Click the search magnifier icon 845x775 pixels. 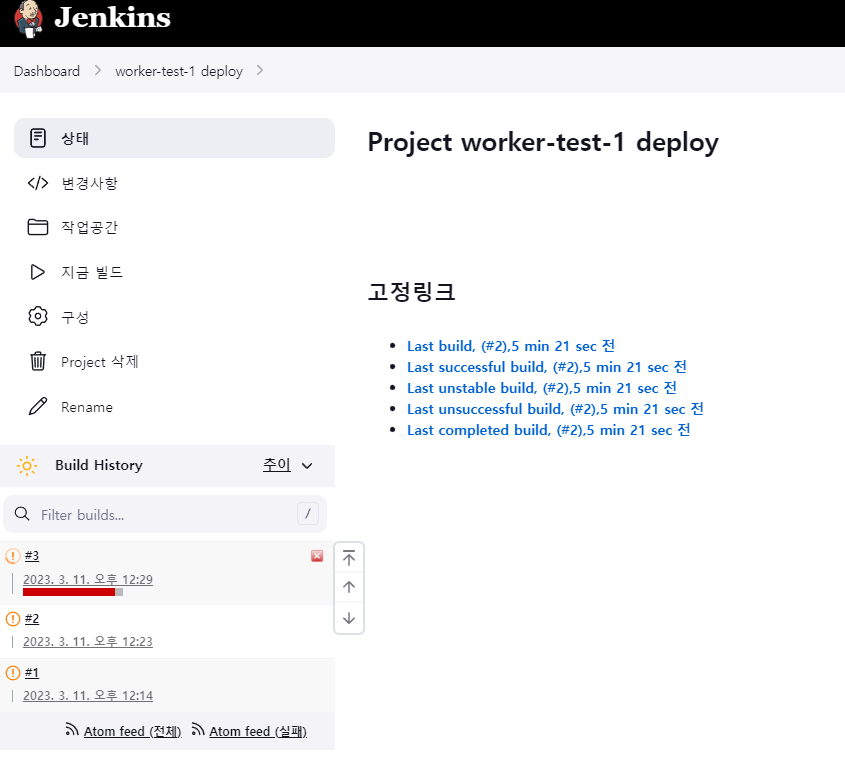(x=22, y=514)
